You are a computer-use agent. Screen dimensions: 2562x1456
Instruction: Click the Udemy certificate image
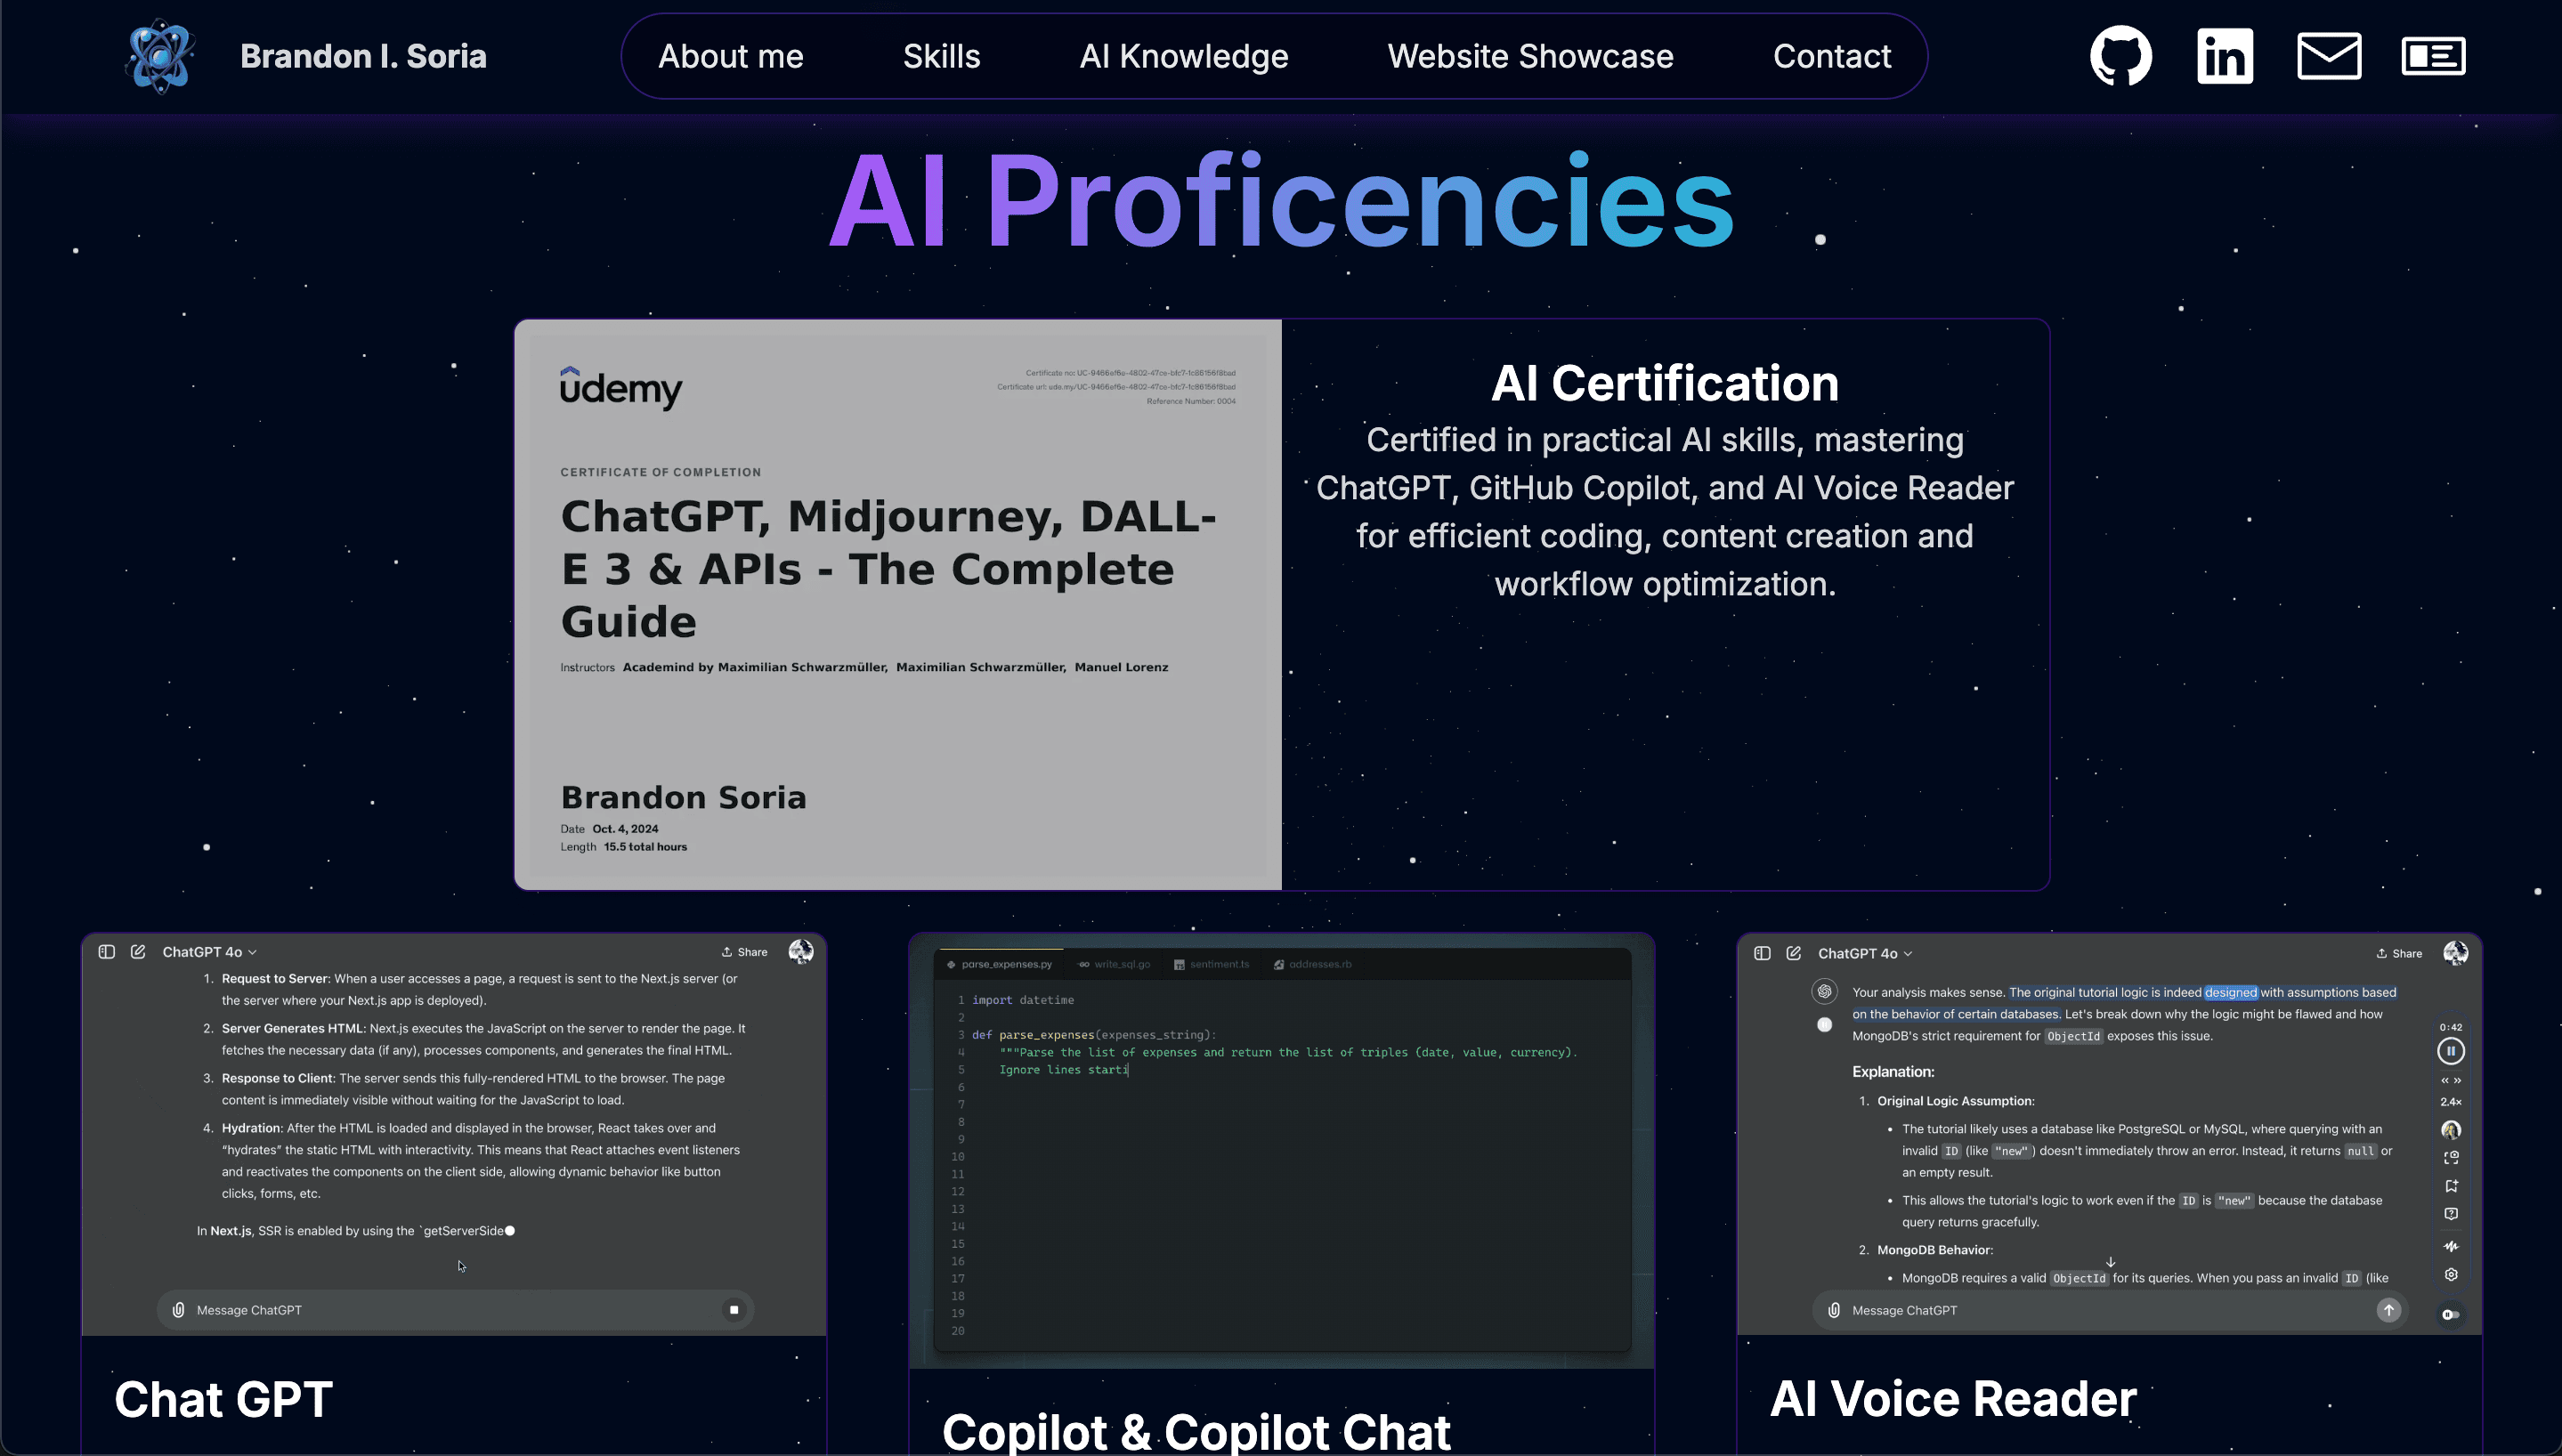(x=897, y=605)
